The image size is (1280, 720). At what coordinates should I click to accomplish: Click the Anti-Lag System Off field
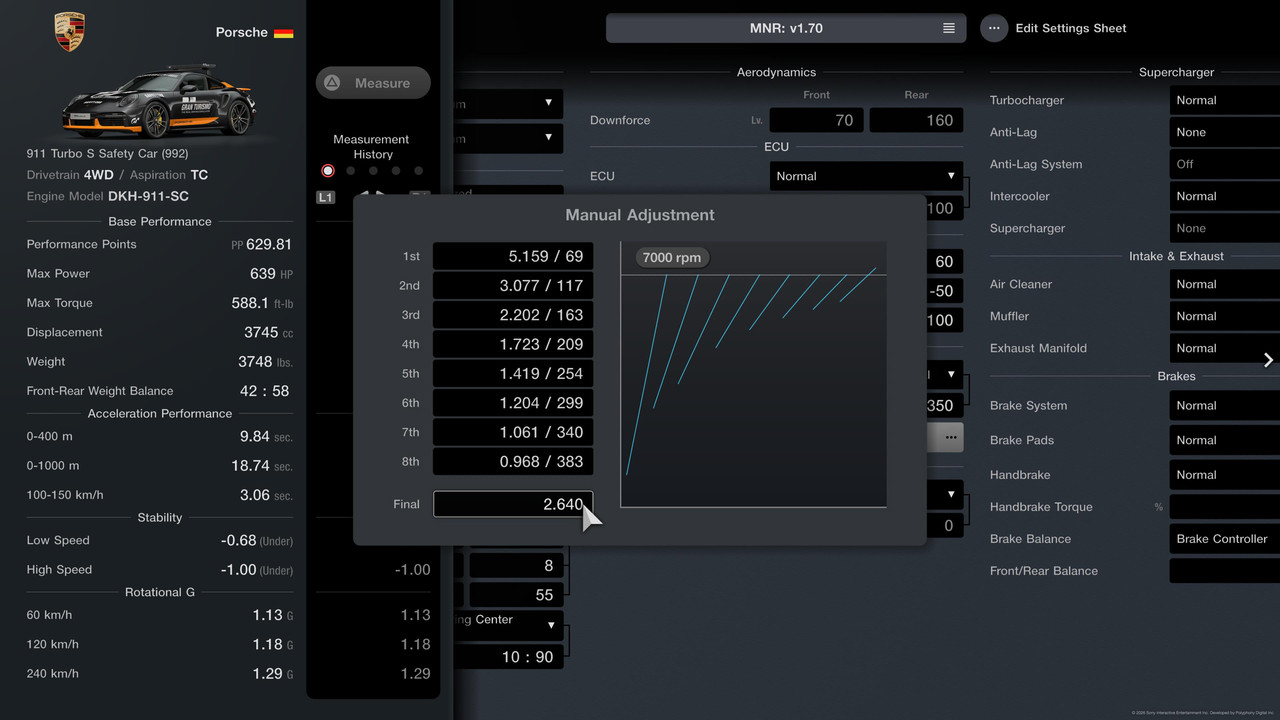coord(1225,164)
